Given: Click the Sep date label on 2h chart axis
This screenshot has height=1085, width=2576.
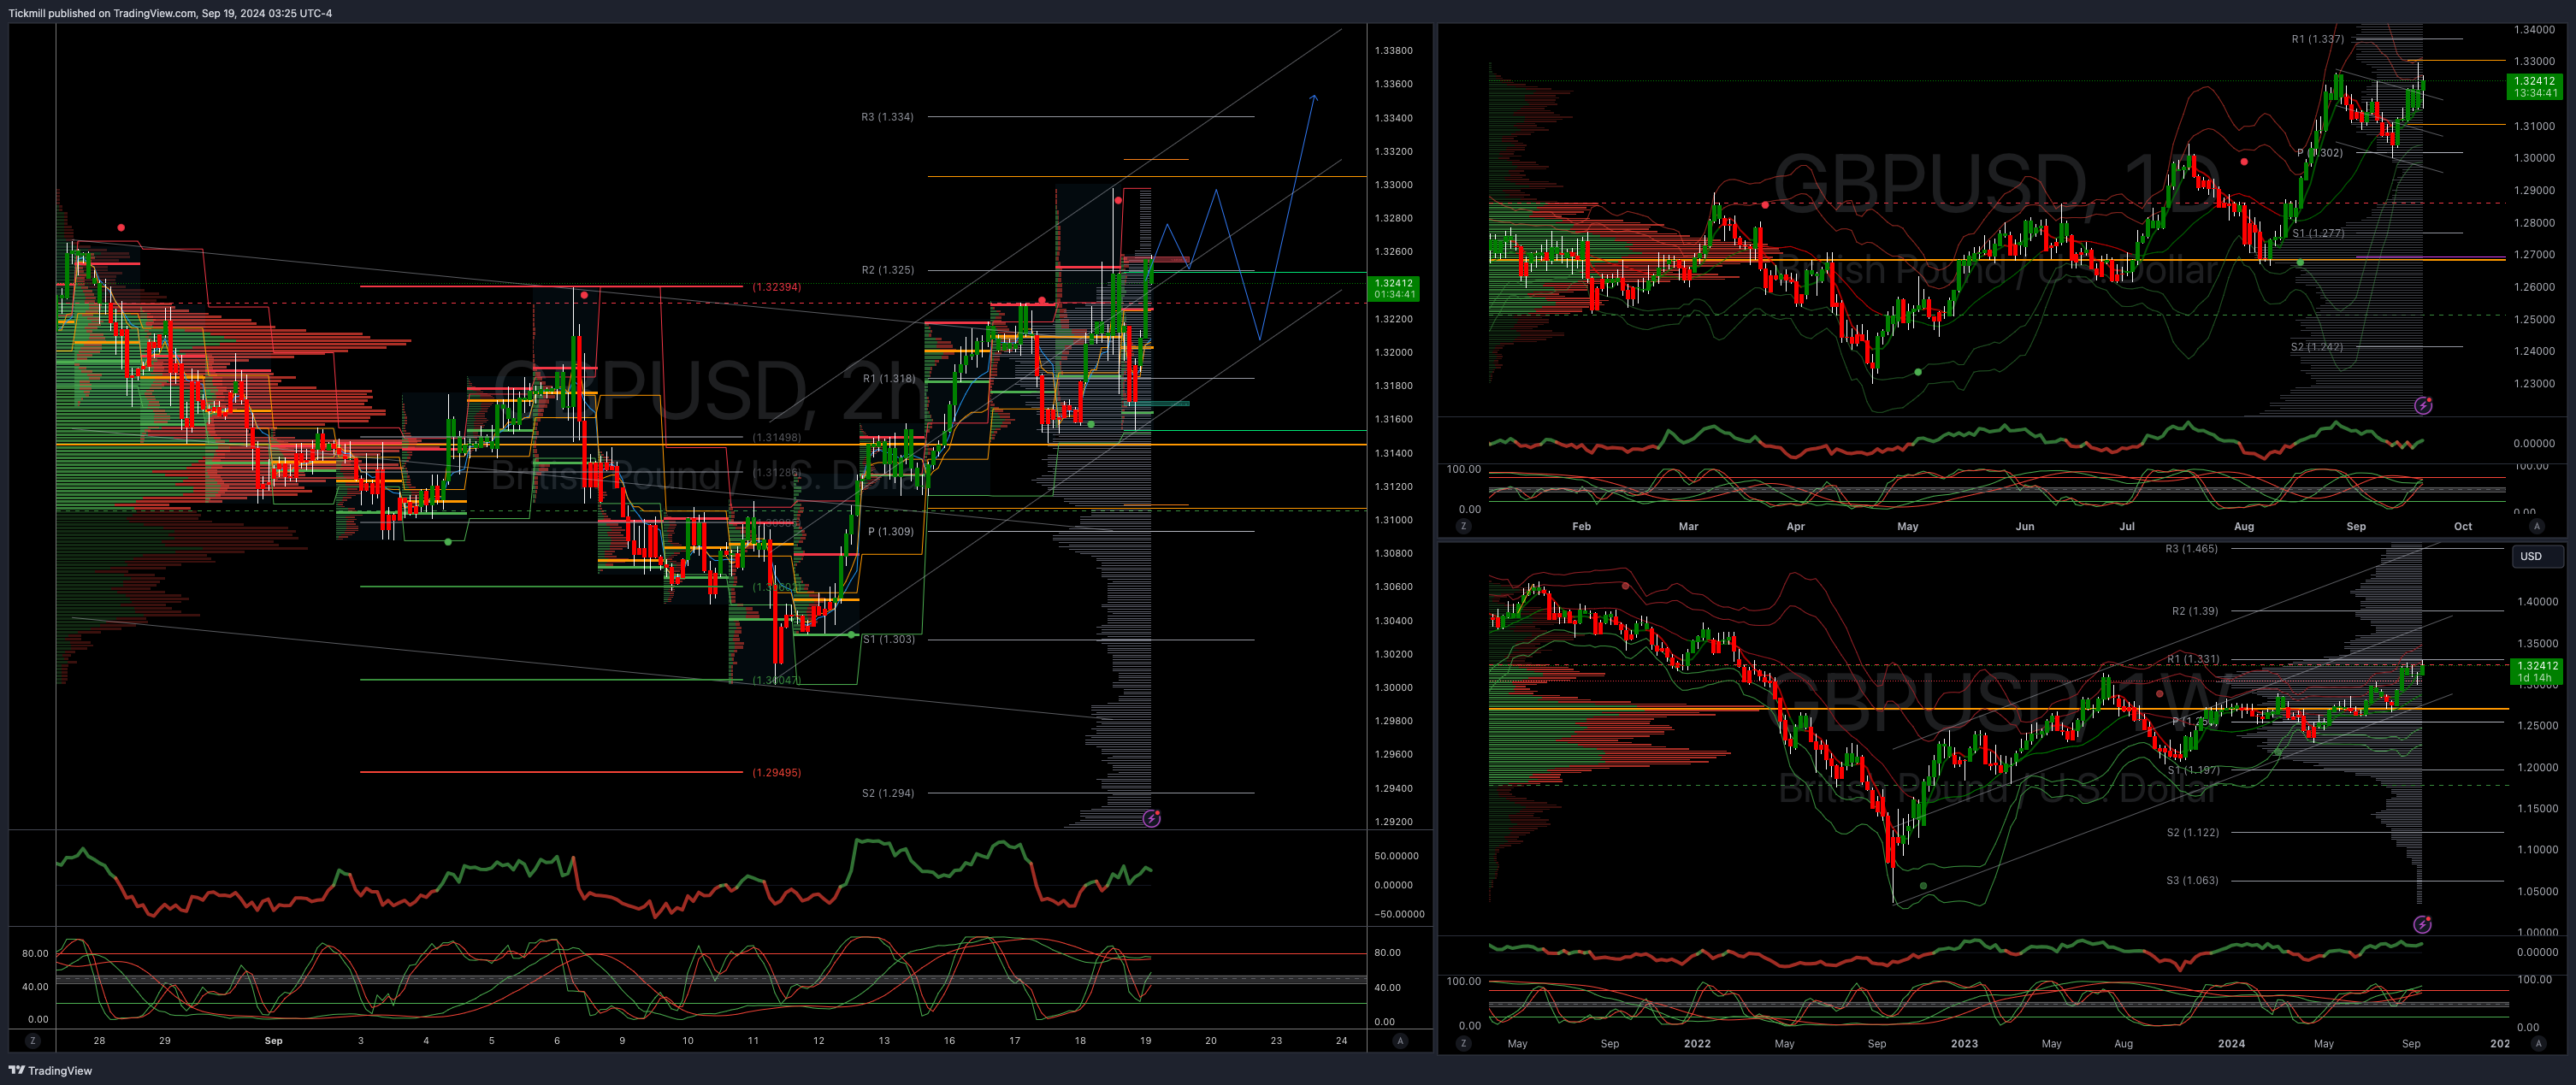Looking at the screenshot, I should tap(273, 1041).
